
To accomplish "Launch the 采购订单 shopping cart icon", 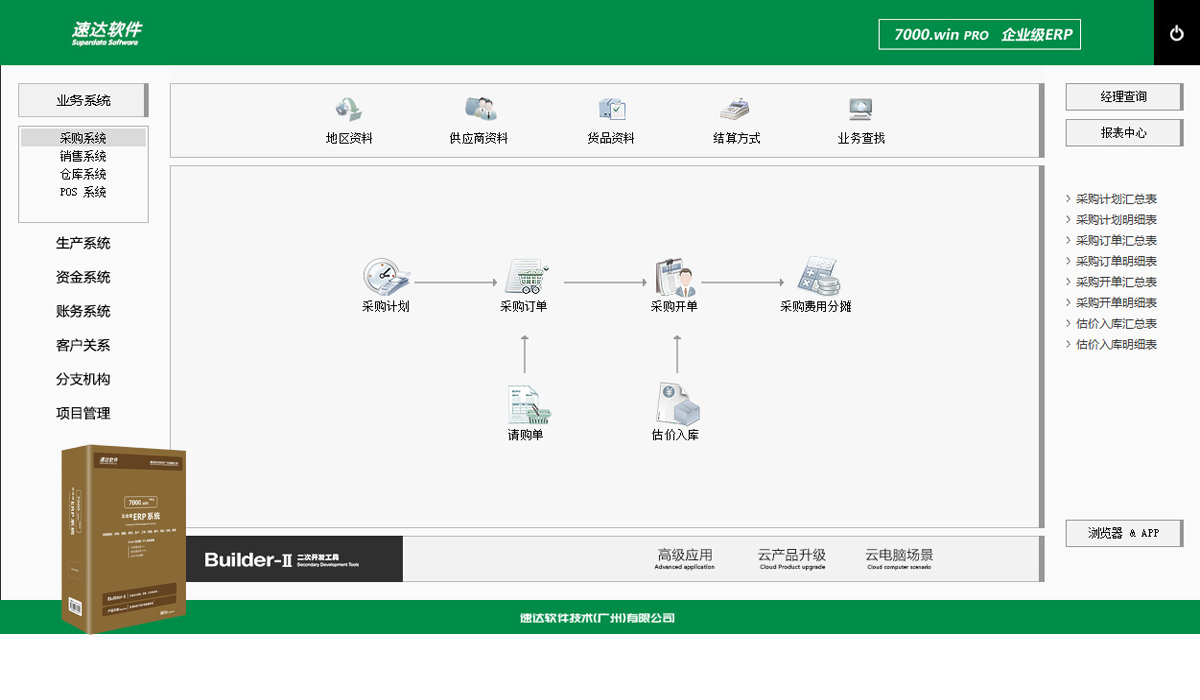I will pos(525,276).
